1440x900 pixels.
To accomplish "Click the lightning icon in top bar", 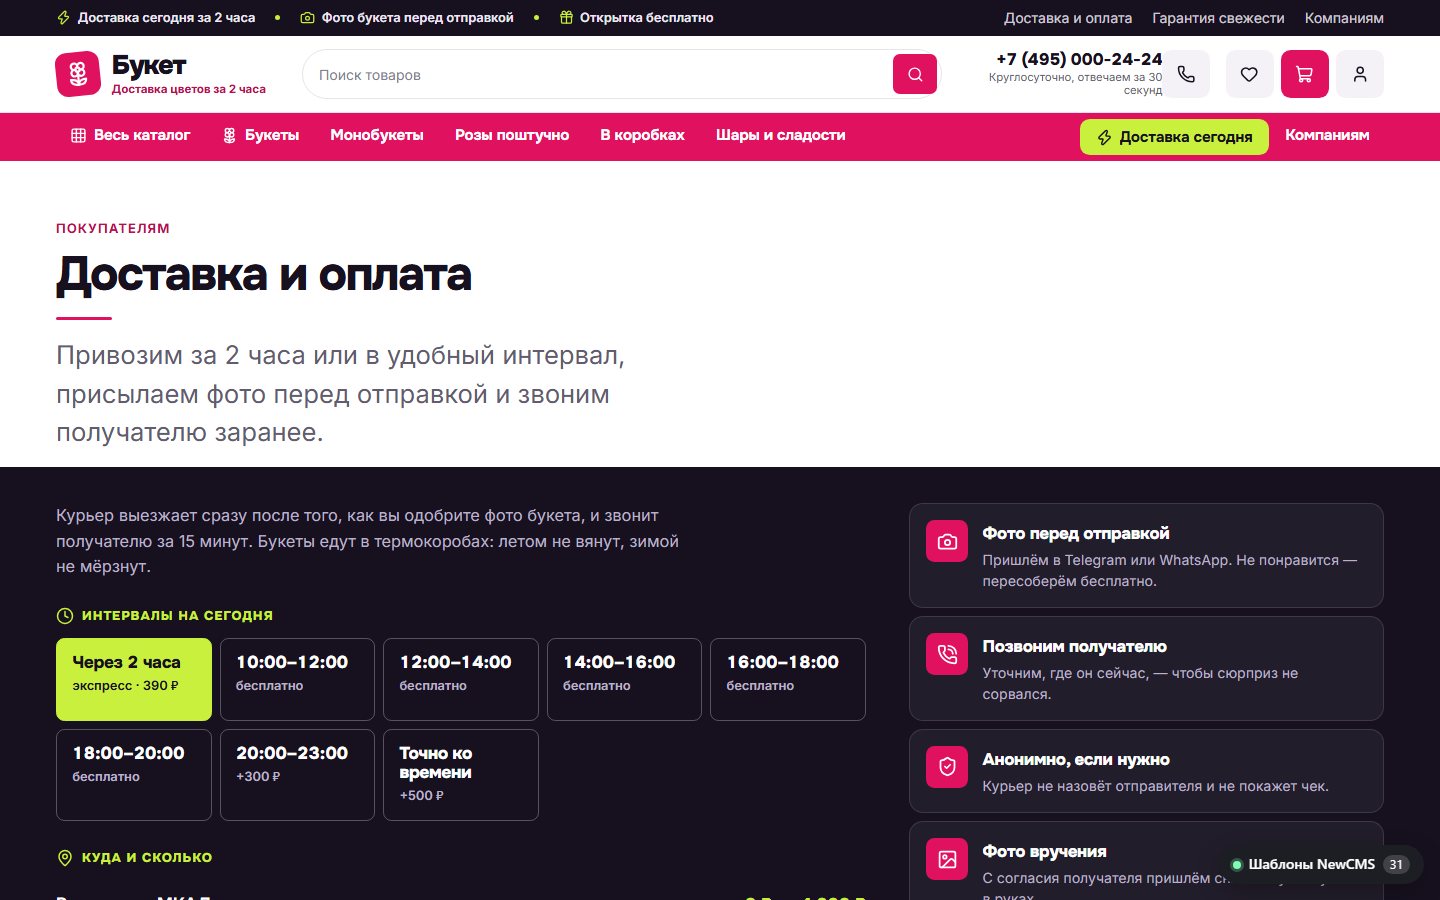I will (x=63, y=18).
